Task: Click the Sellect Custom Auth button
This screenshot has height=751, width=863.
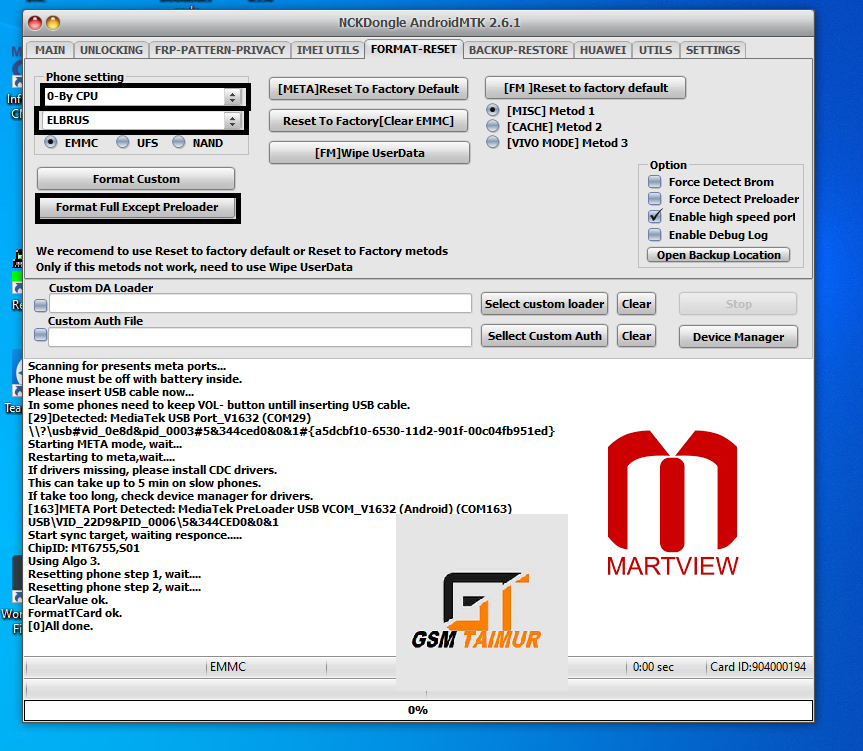Action: pyautogui.click(x=544, y=336)
